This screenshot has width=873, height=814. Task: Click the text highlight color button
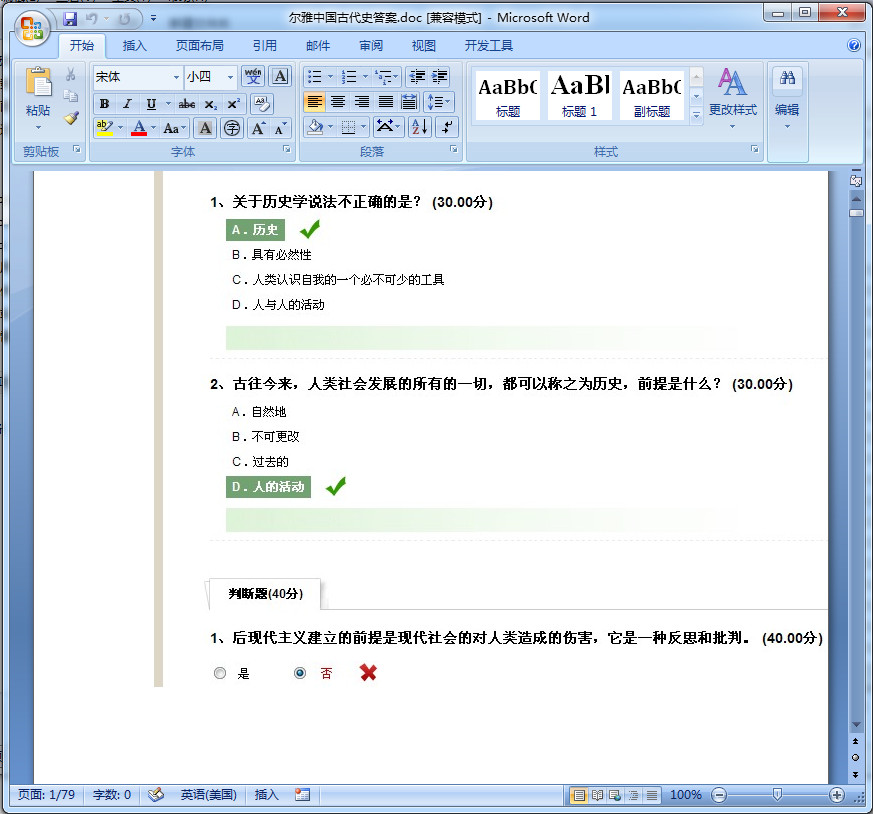(x=105, y=128)
